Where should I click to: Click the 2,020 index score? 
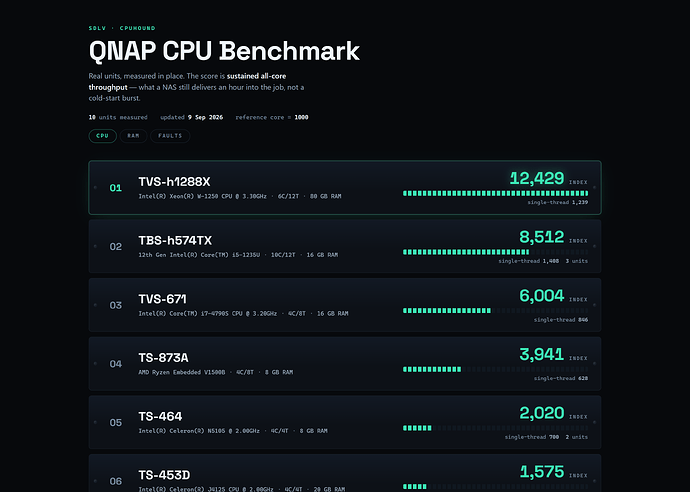click(x=542, y=413)
